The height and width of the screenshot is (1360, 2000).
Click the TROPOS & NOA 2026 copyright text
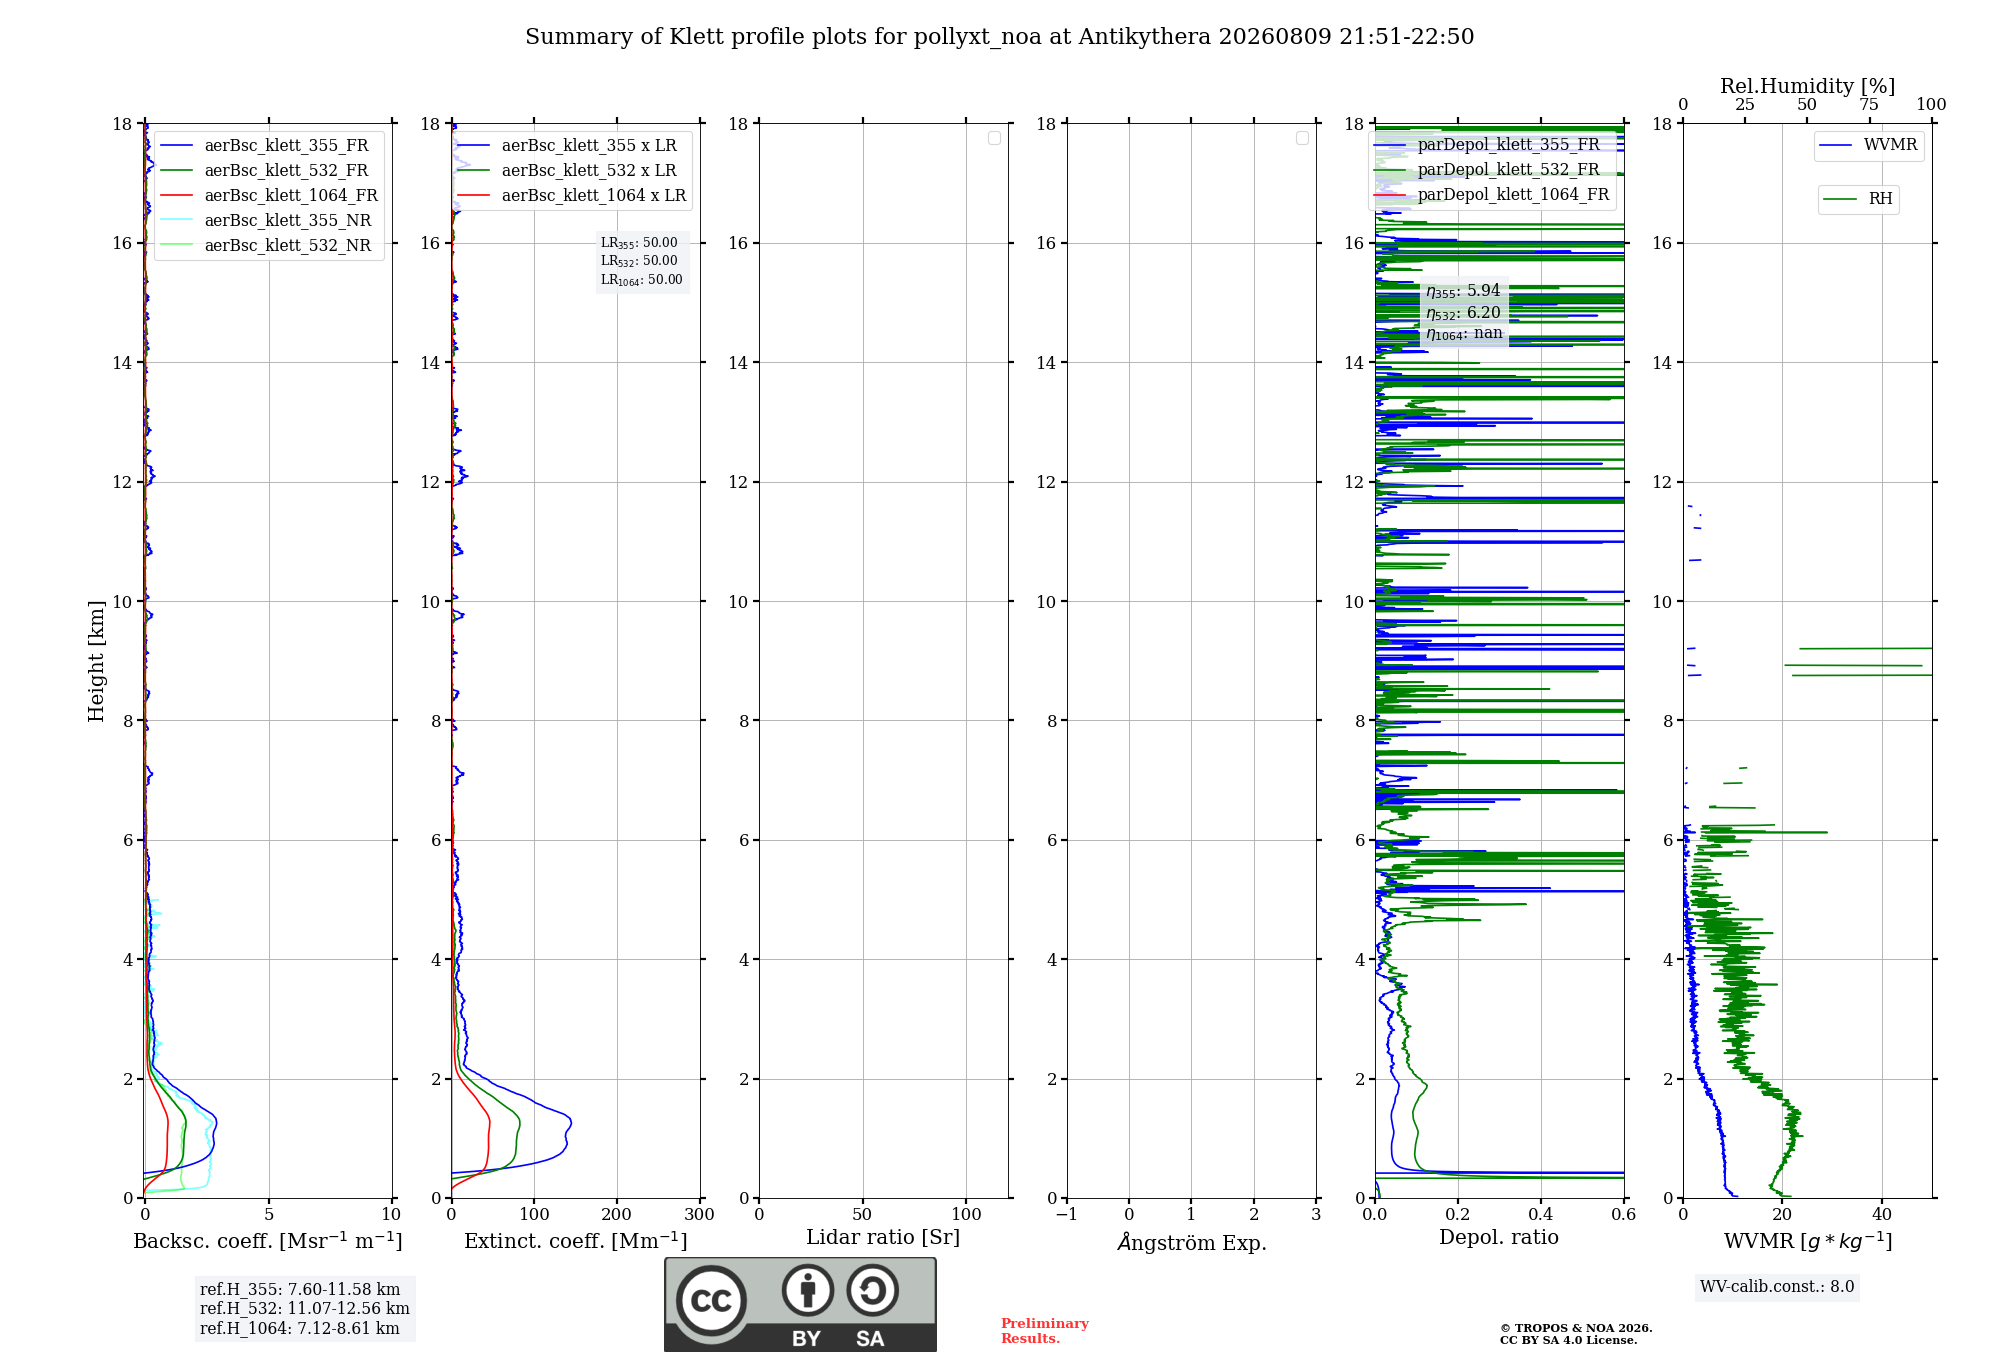point(1576,1329)
